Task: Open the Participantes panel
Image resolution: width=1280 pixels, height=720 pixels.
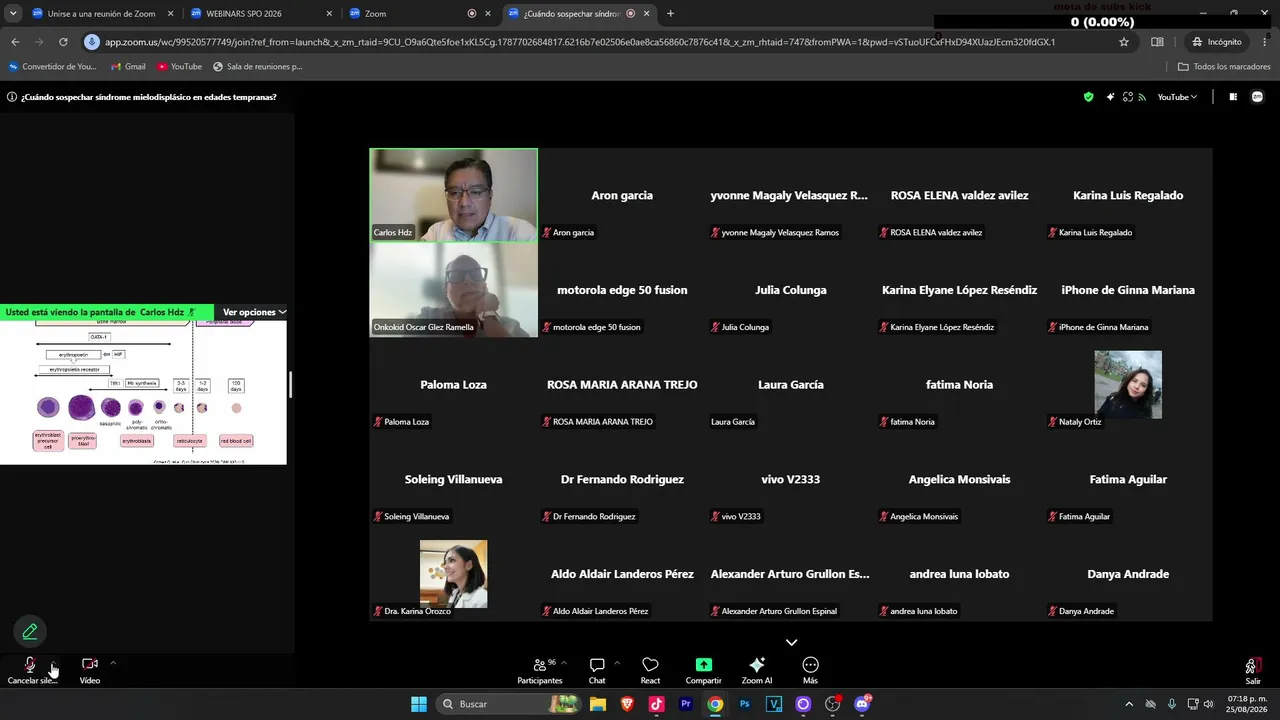Action: click(x=540, y=670)
